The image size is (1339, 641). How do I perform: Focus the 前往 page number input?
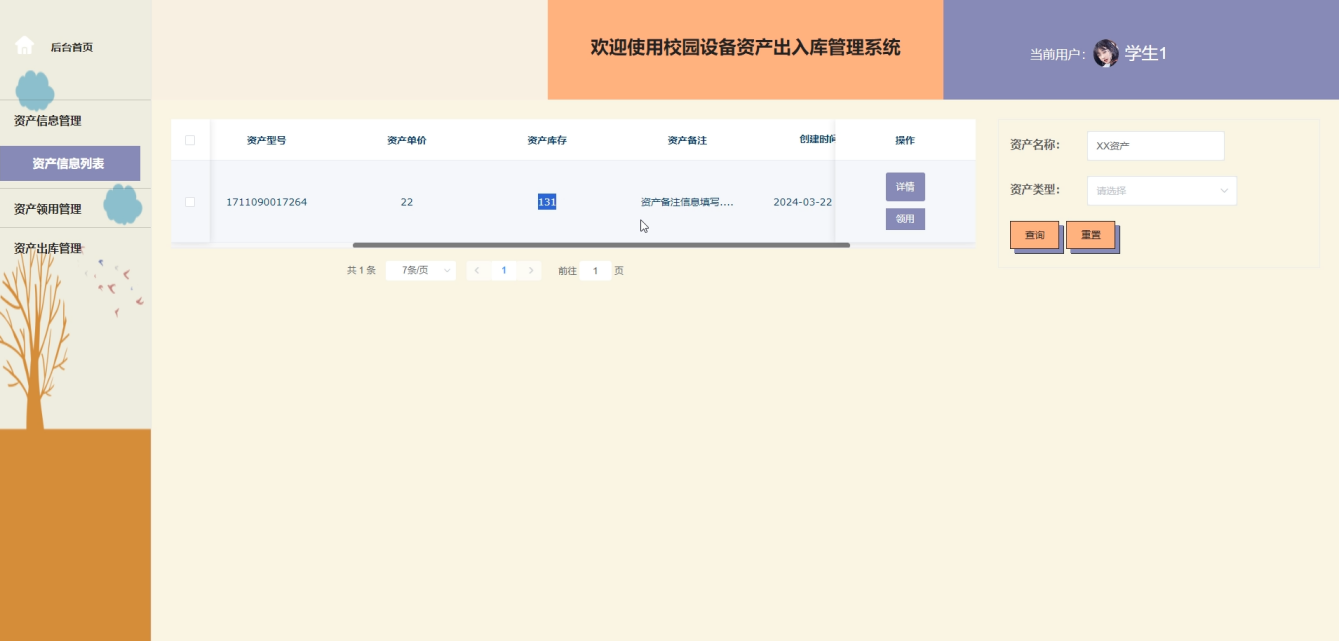(x=595, y=270)
